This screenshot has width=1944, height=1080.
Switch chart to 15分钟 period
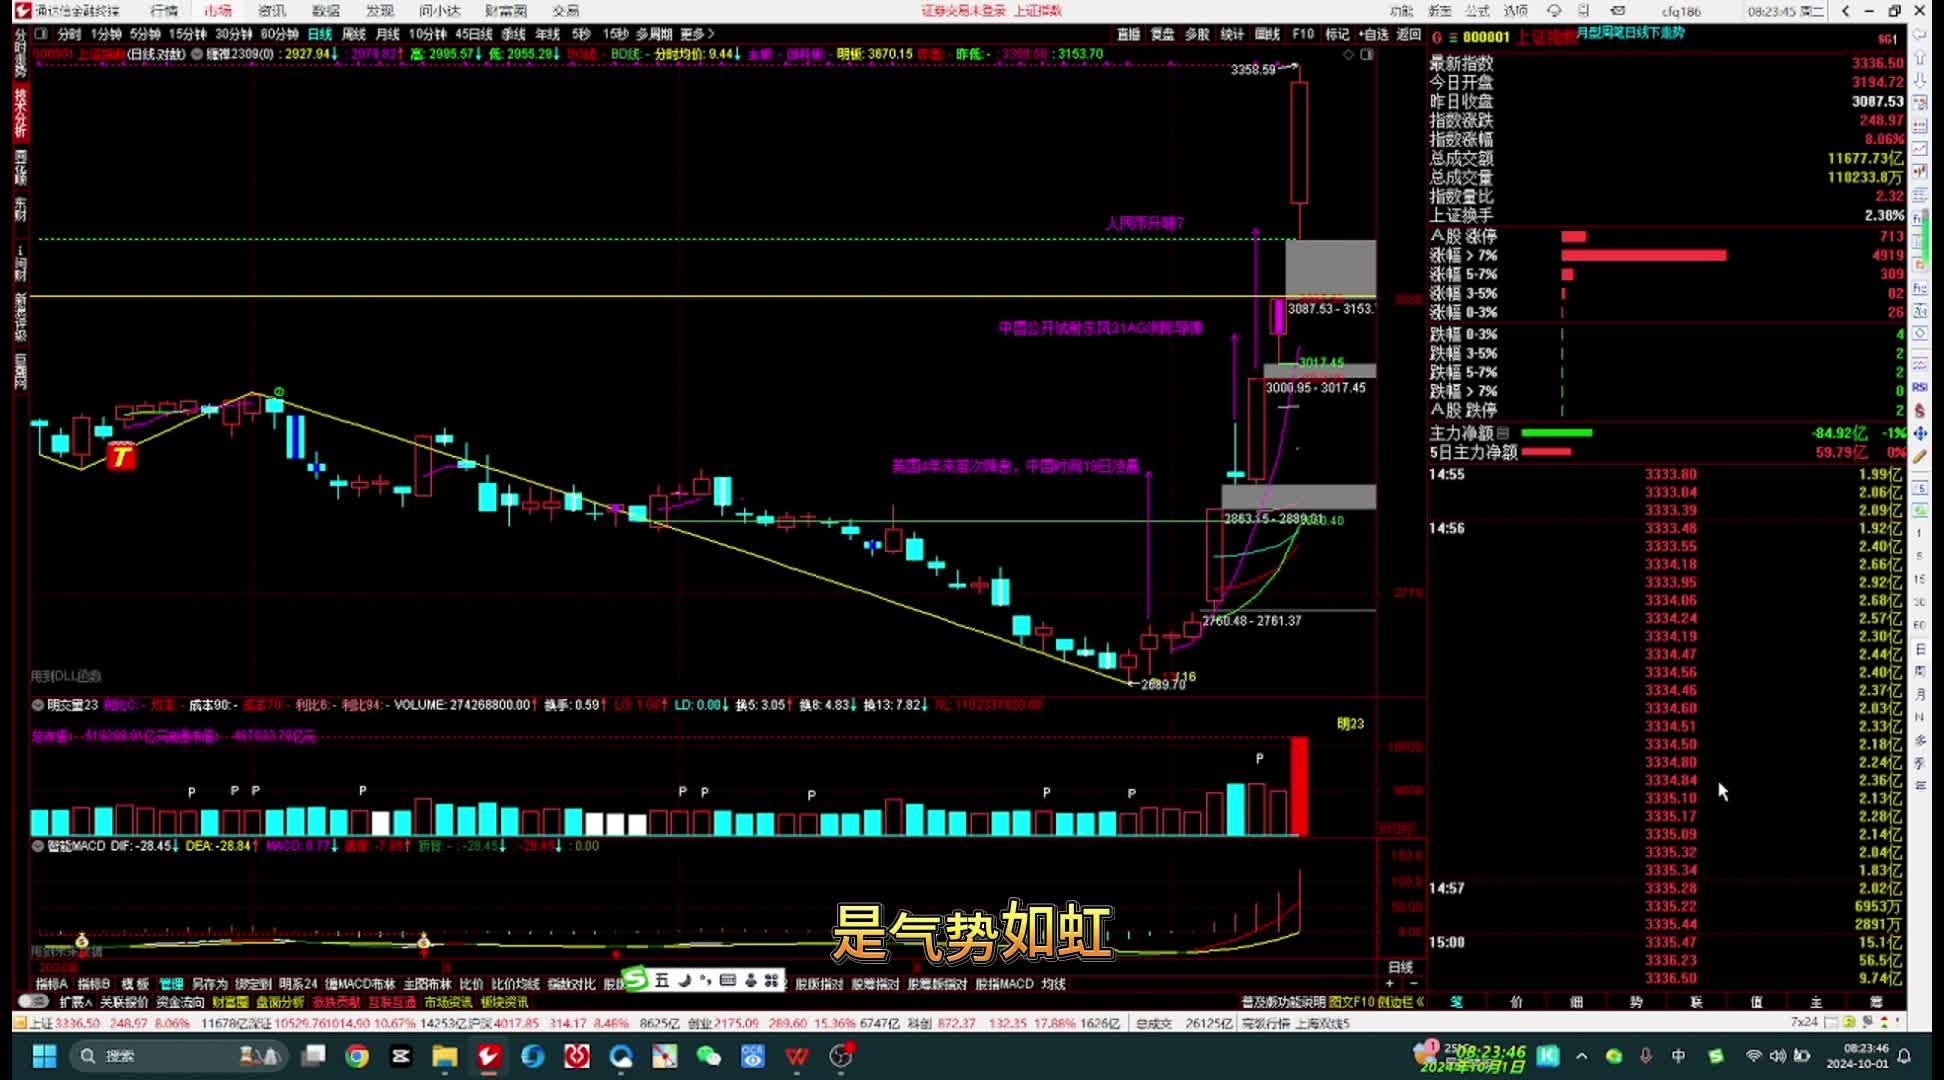187,34
